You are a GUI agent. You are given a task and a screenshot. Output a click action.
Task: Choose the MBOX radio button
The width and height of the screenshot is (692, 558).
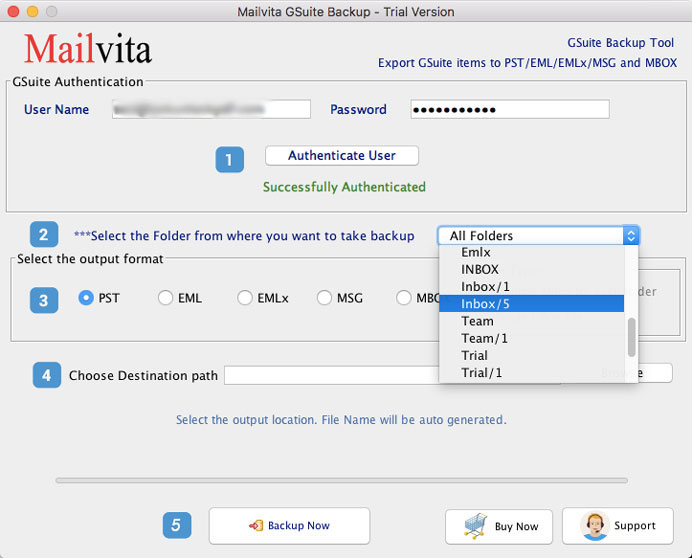404,298
